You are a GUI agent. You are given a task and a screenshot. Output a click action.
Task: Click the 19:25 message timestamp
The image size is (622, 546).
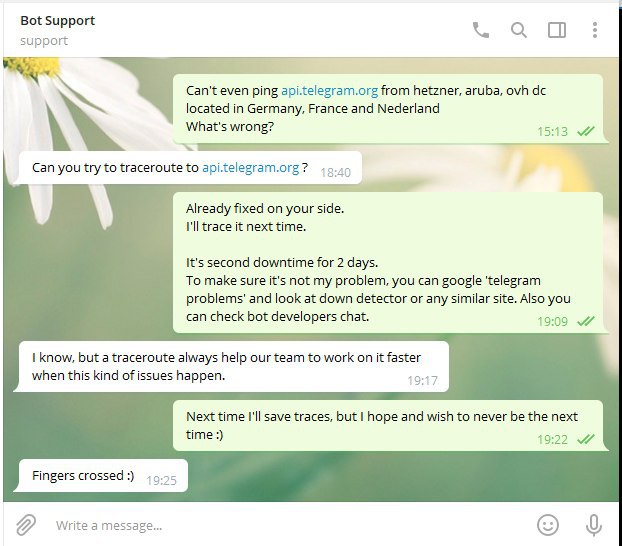pos(161,481)
